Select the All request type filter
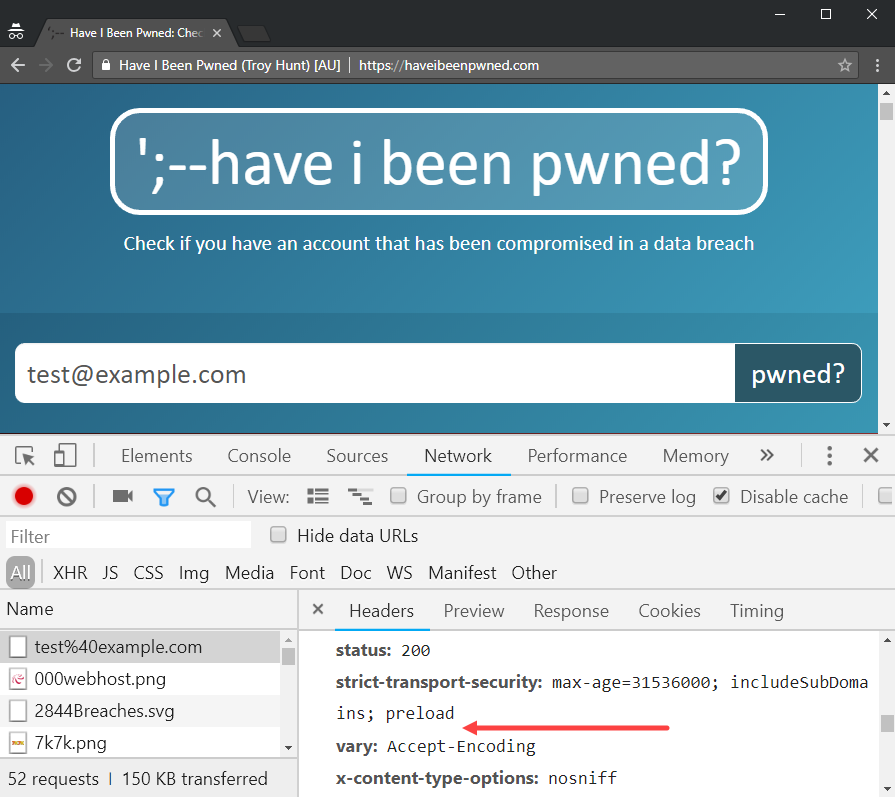 click(x=21, y=573)
